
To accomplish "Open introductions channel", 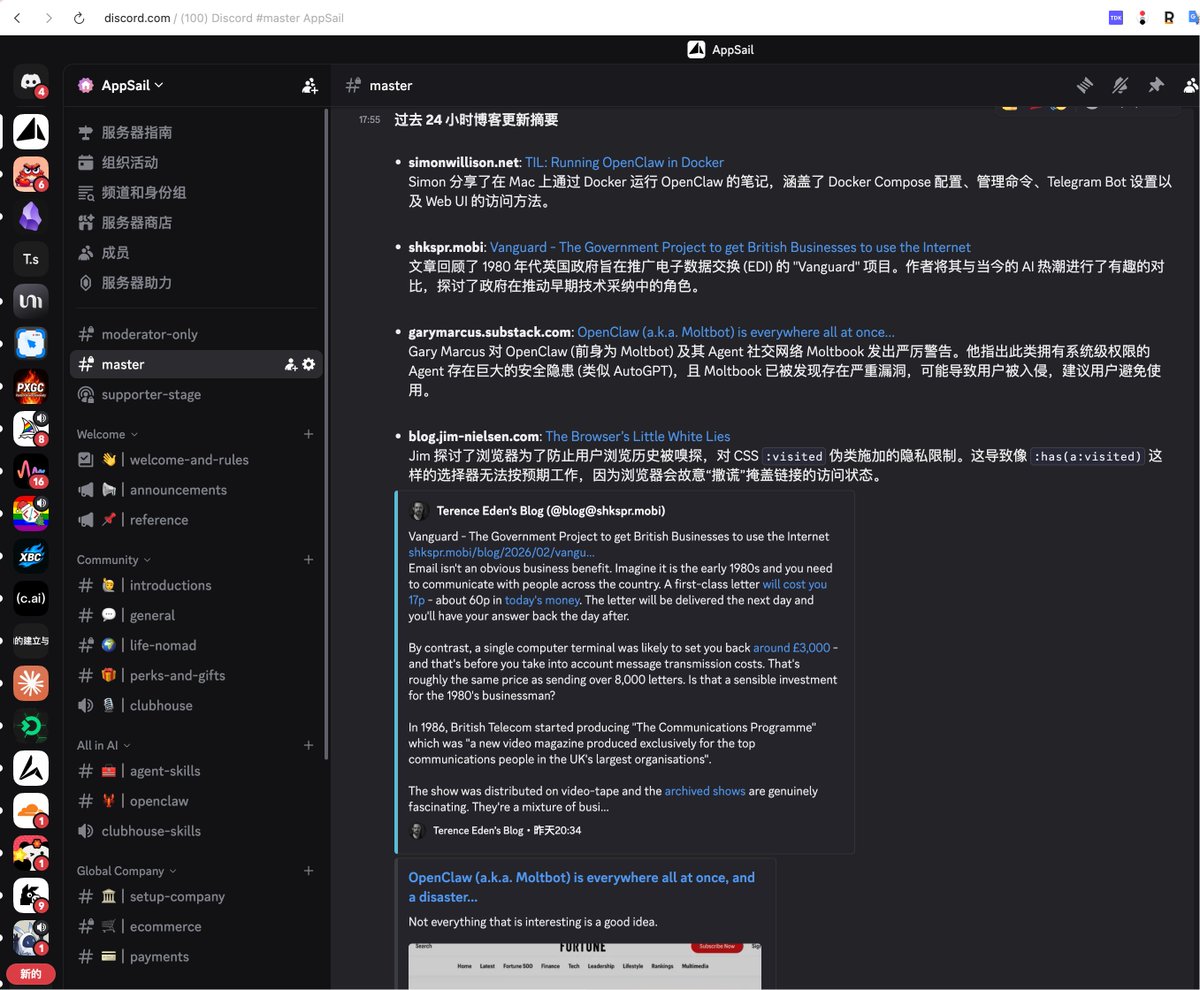I will point(196,585).
